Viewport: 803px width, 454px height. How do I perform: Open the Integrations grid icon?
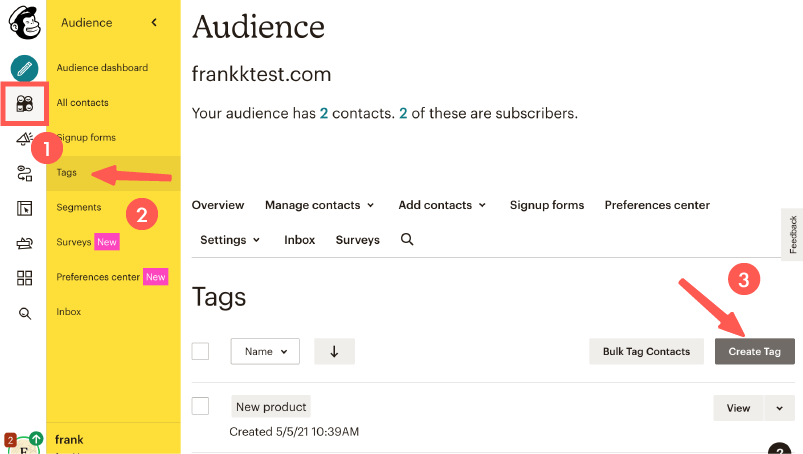(25, 278)
